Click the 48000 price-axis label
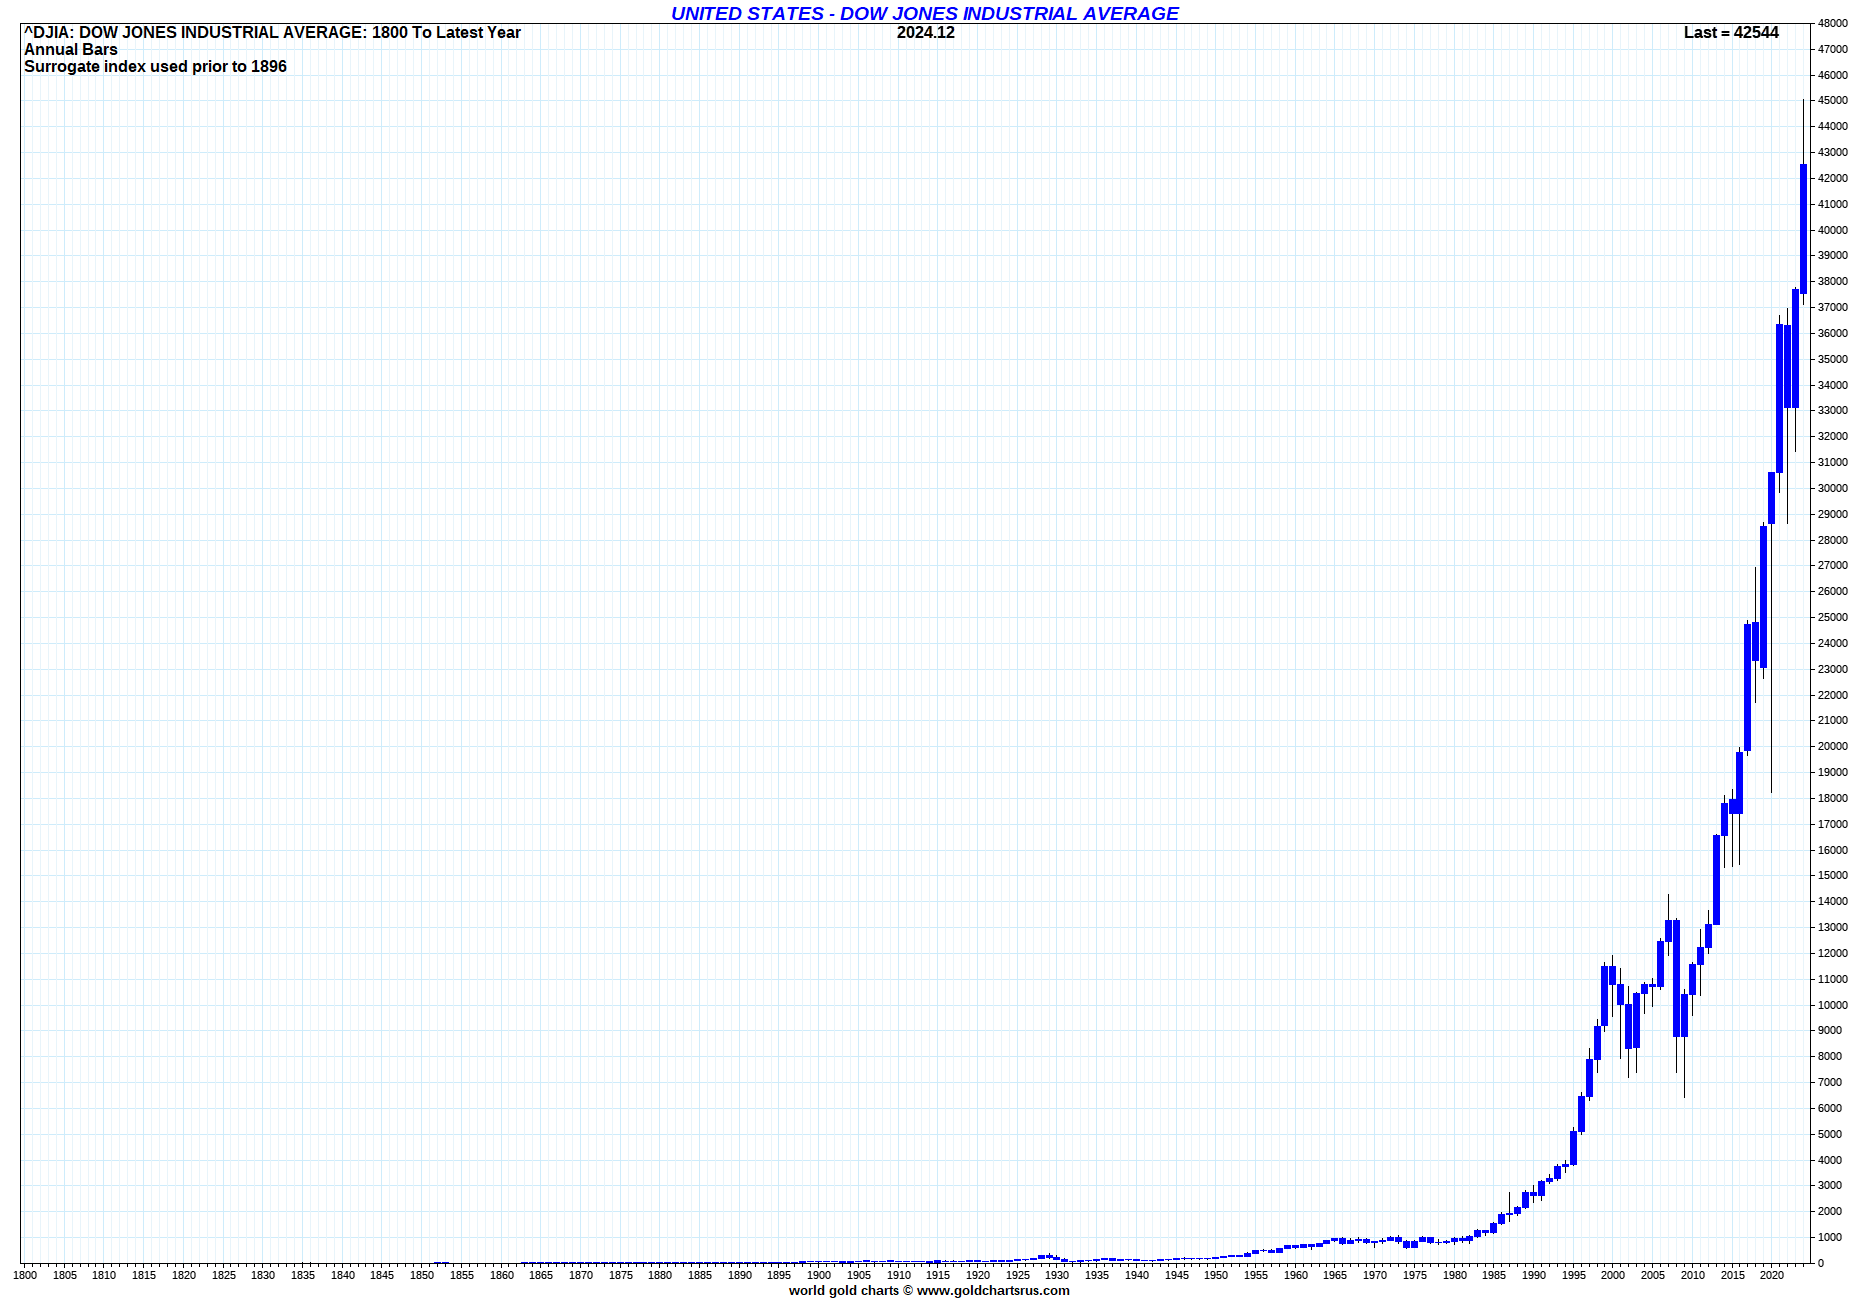Image resolution: width=1850 pixels, height=1300 pixels. pyautogui.click(x=1832, y=23)
